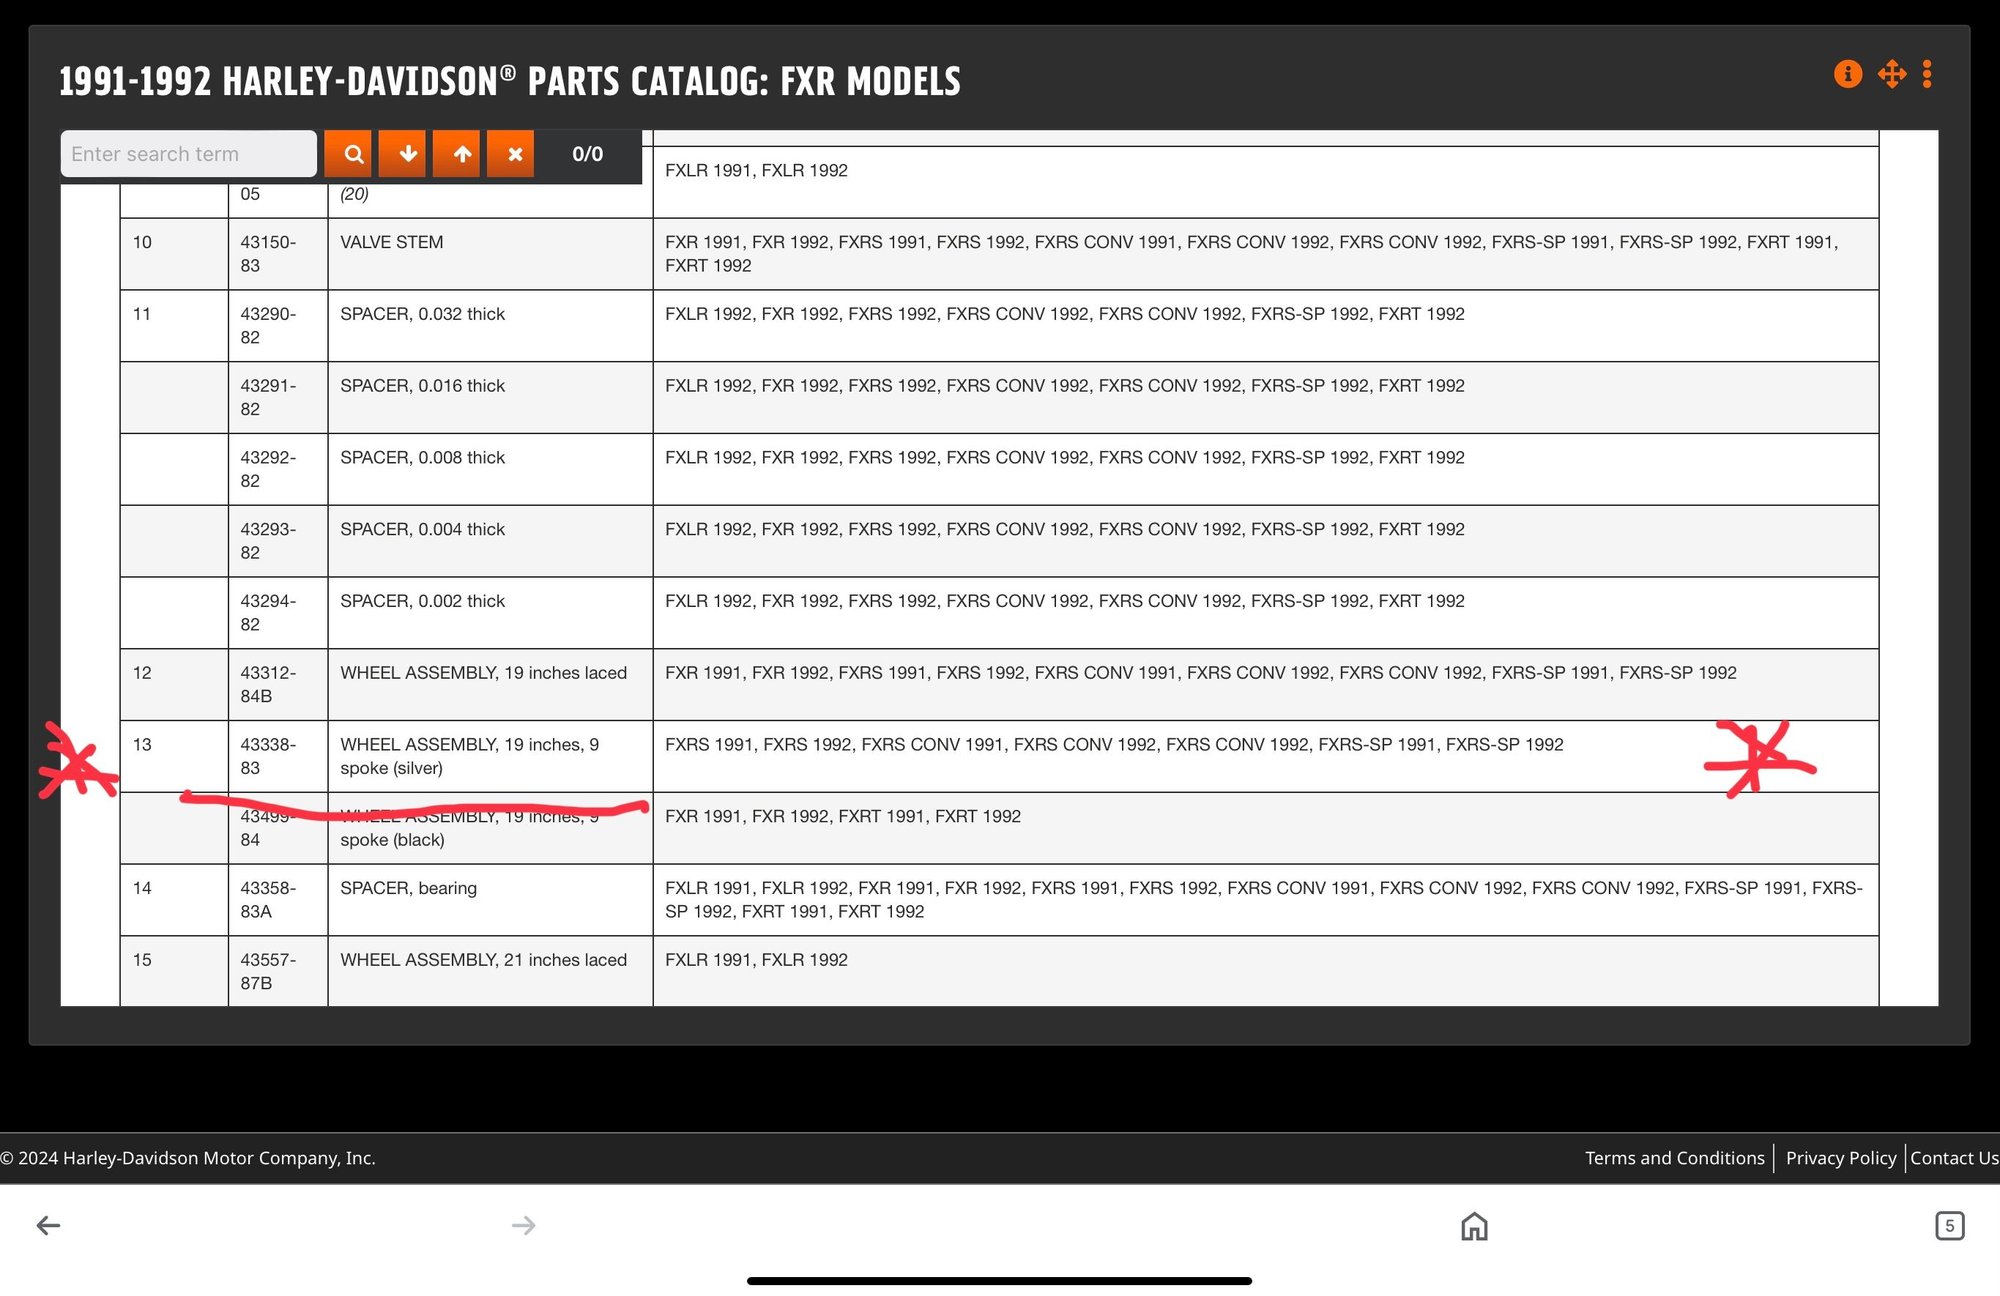
Task: Open the tab count button showing 5
Action: (1948, 1225)
